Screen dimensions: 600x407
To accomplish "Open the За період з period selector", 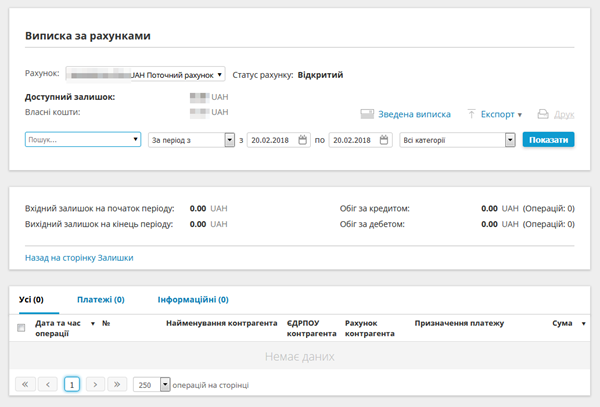I will [x=191, y=140].
